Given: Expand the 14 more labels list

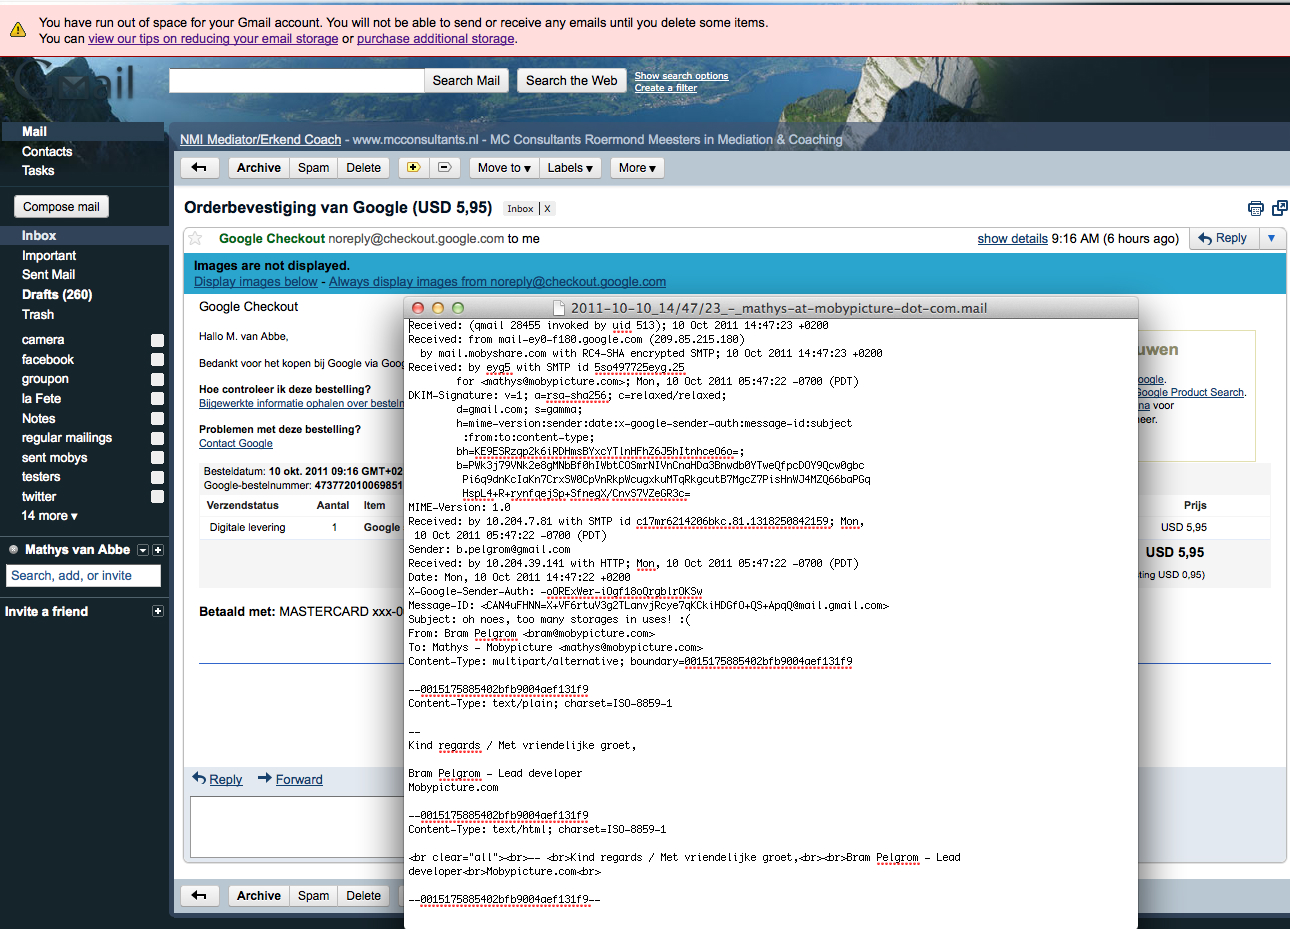Looking at the screenshot, I should 49,516.
